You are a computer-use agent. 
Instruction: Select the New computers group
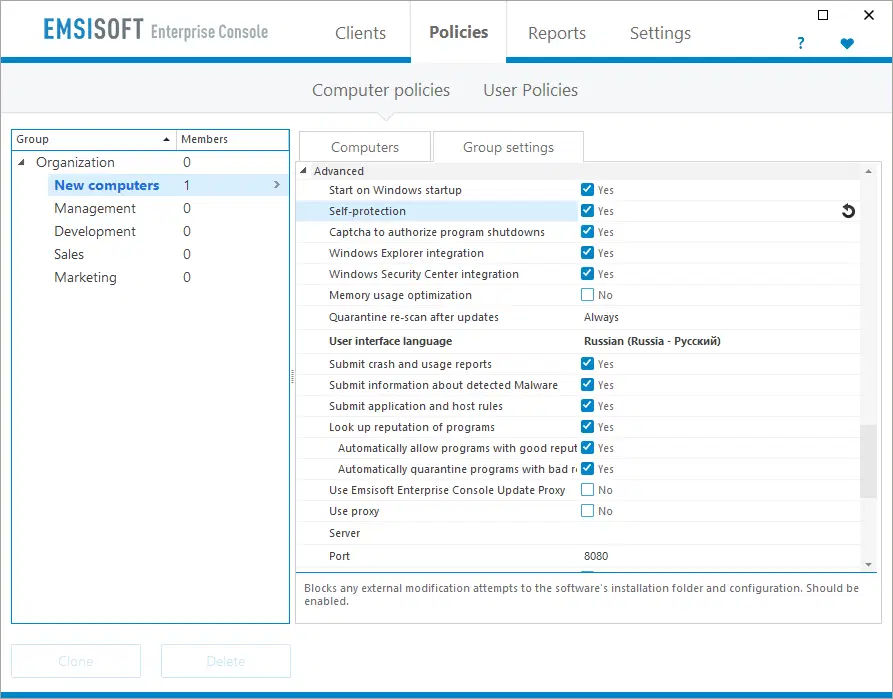click(x=106, y=185)
